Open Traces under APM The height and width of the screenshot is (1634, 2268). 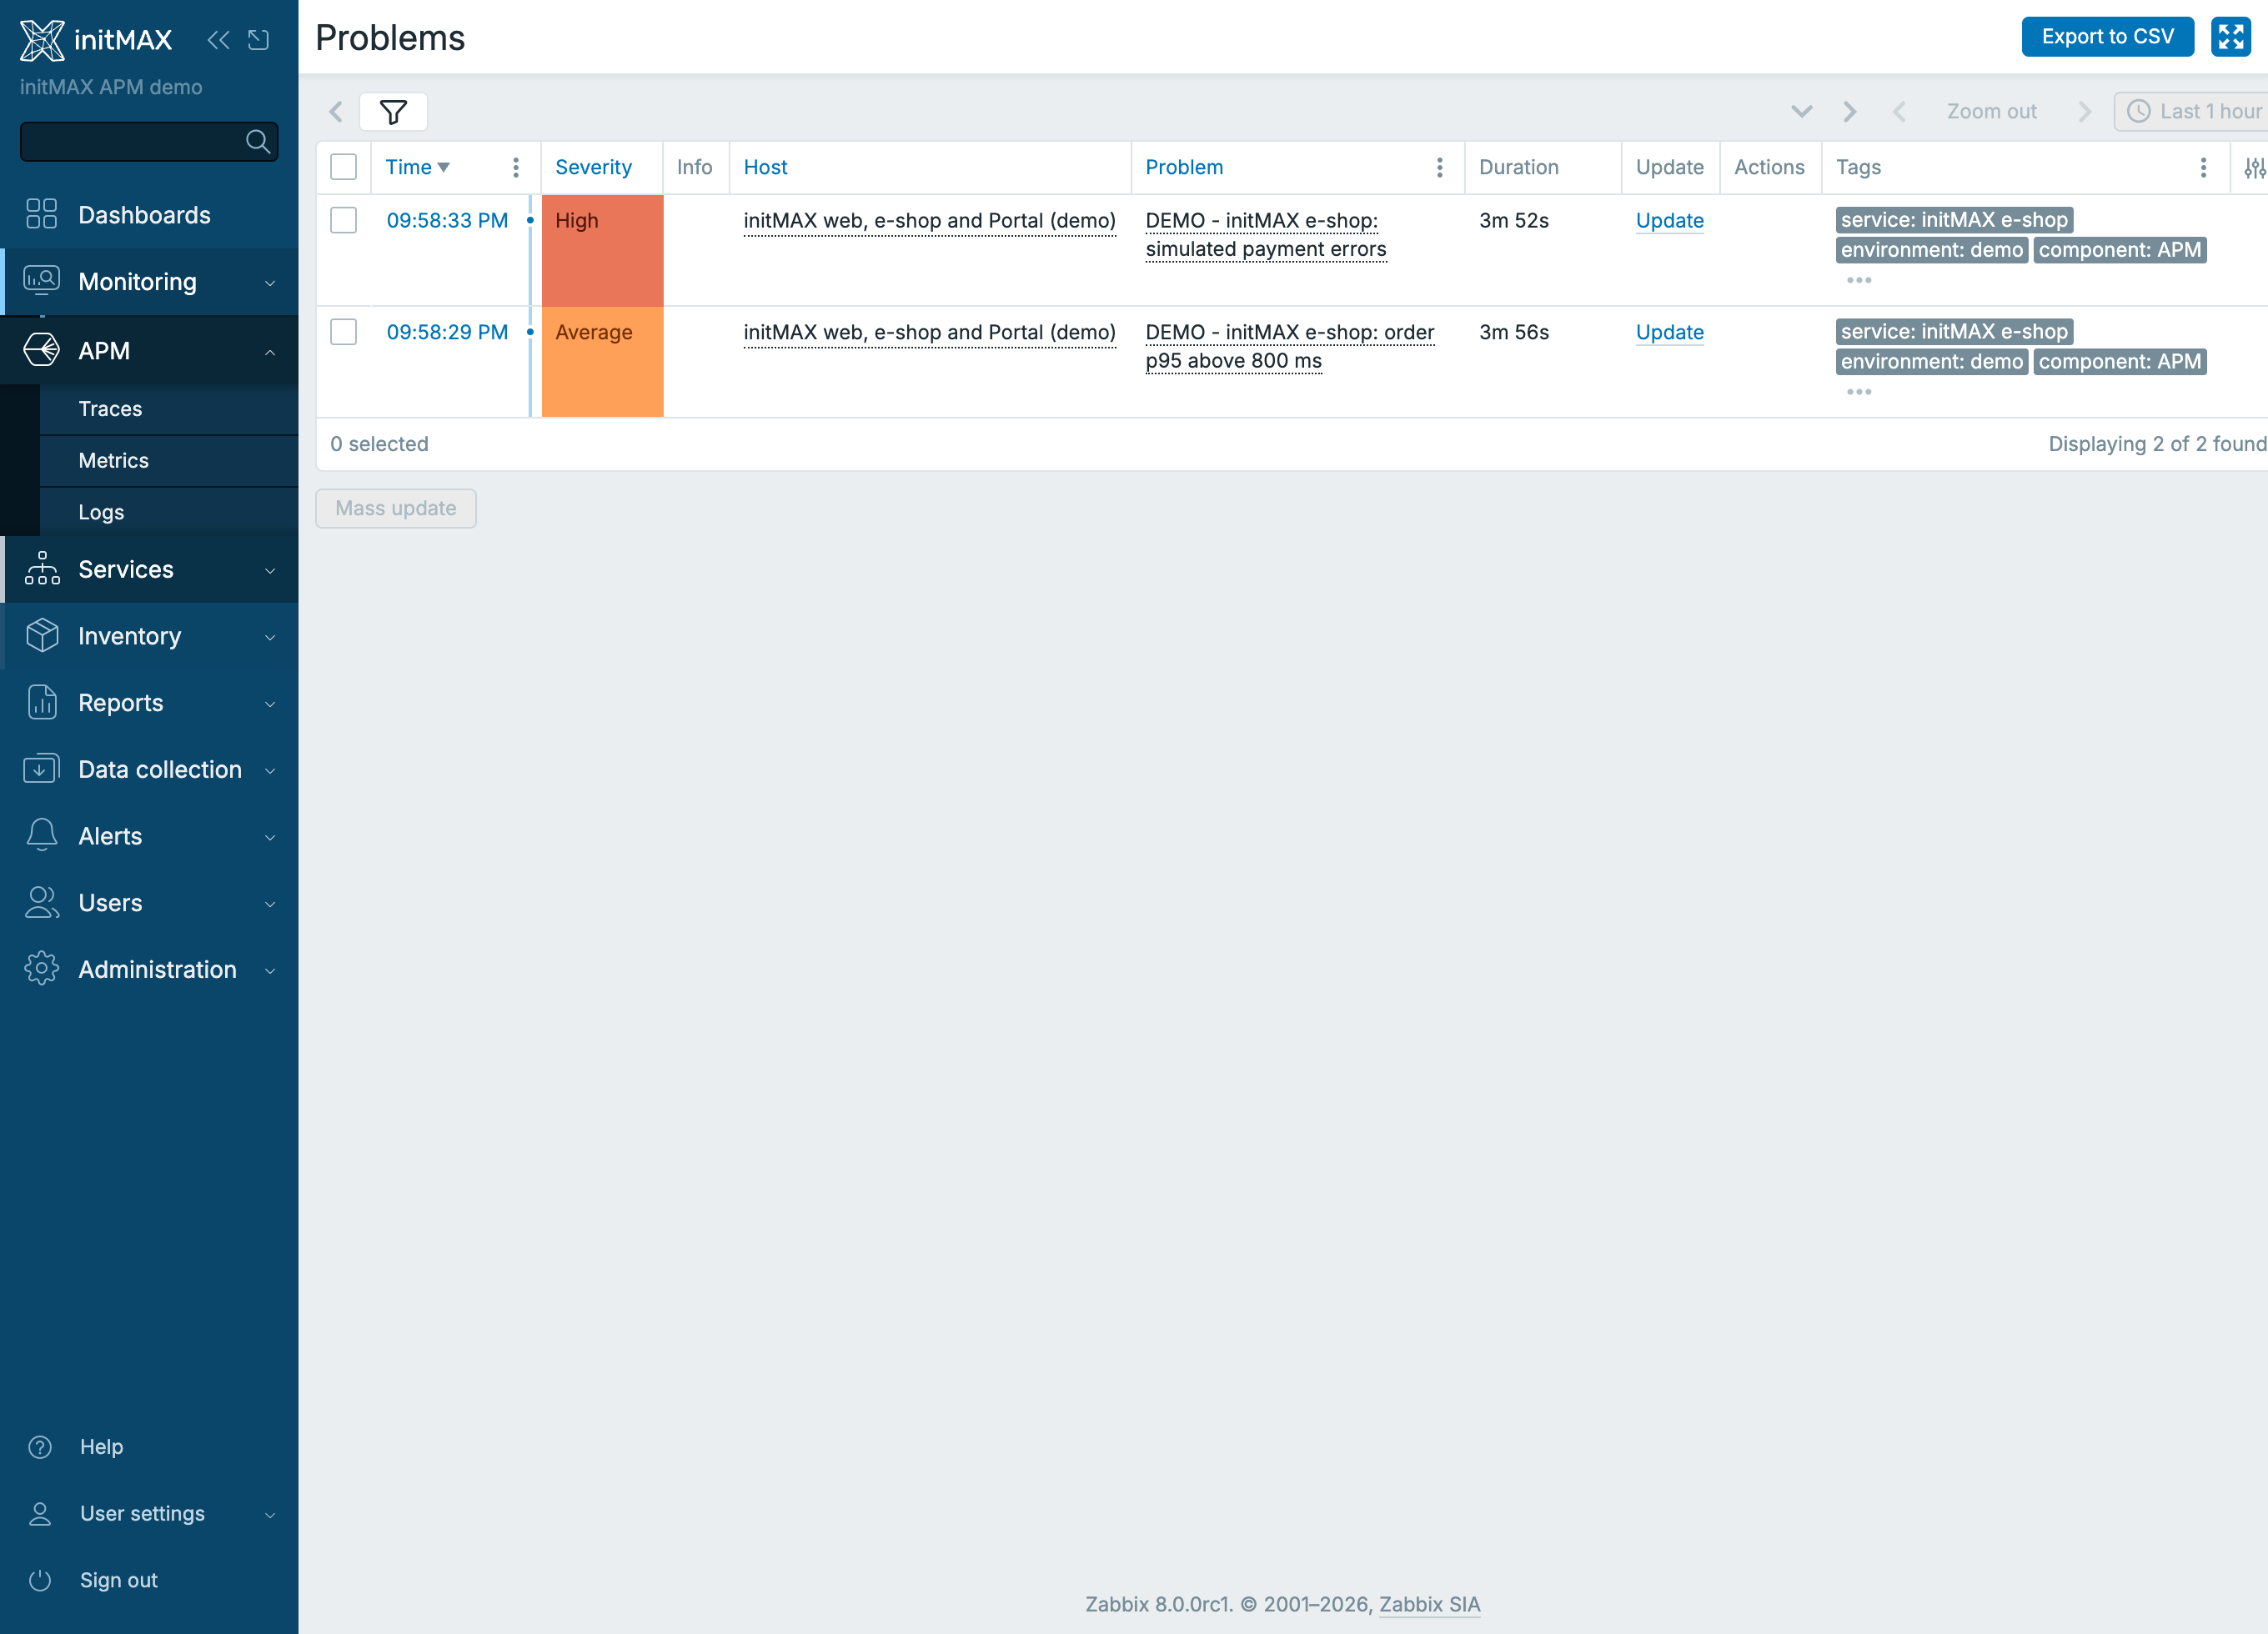pos(169,409)
